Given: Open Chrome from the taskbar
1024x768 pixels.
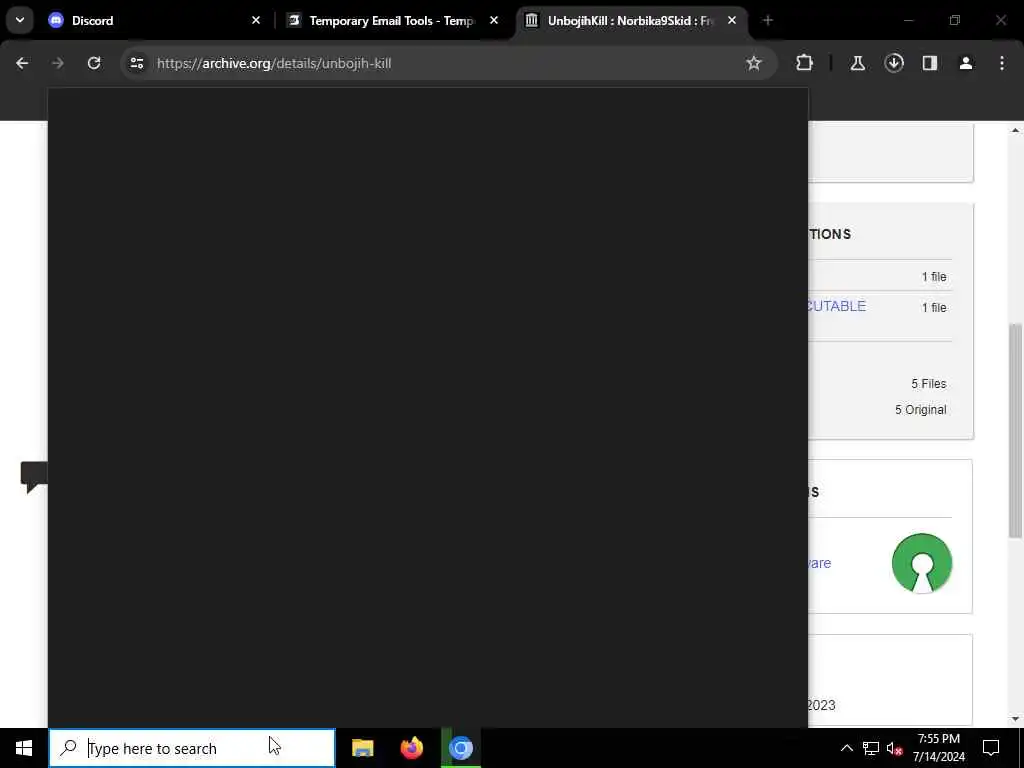Looking at the screenshot, I should point(460,748).
